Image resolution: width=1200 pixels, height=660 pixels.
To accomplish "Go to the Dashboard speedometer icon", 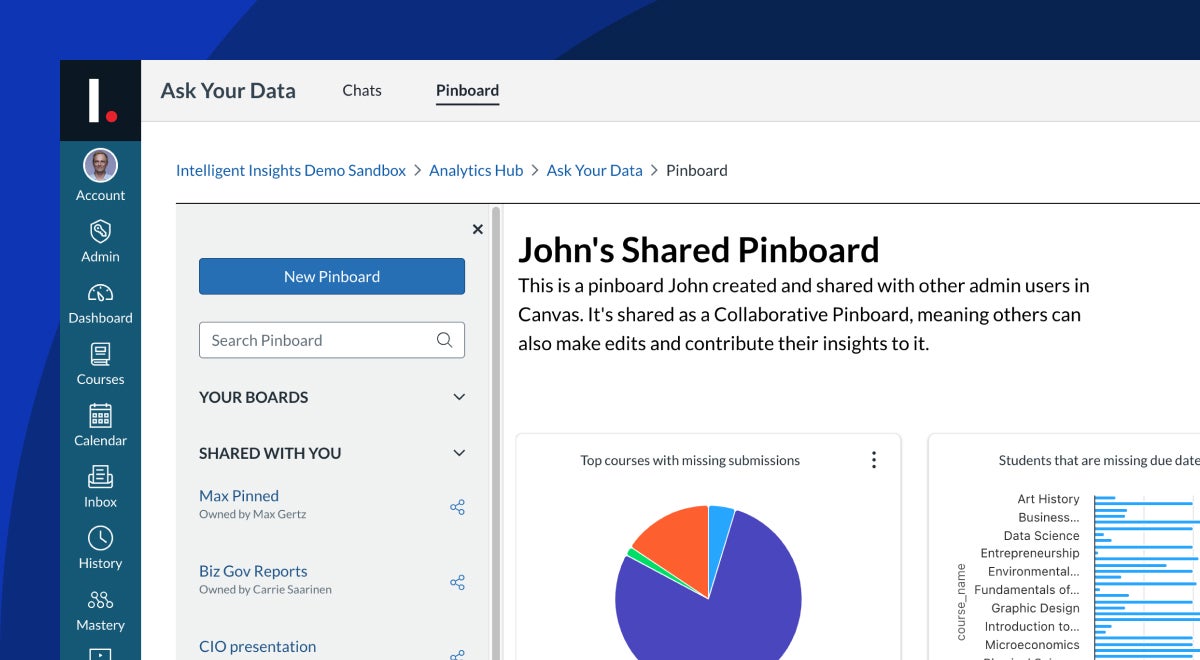I will tap(100, 293).
